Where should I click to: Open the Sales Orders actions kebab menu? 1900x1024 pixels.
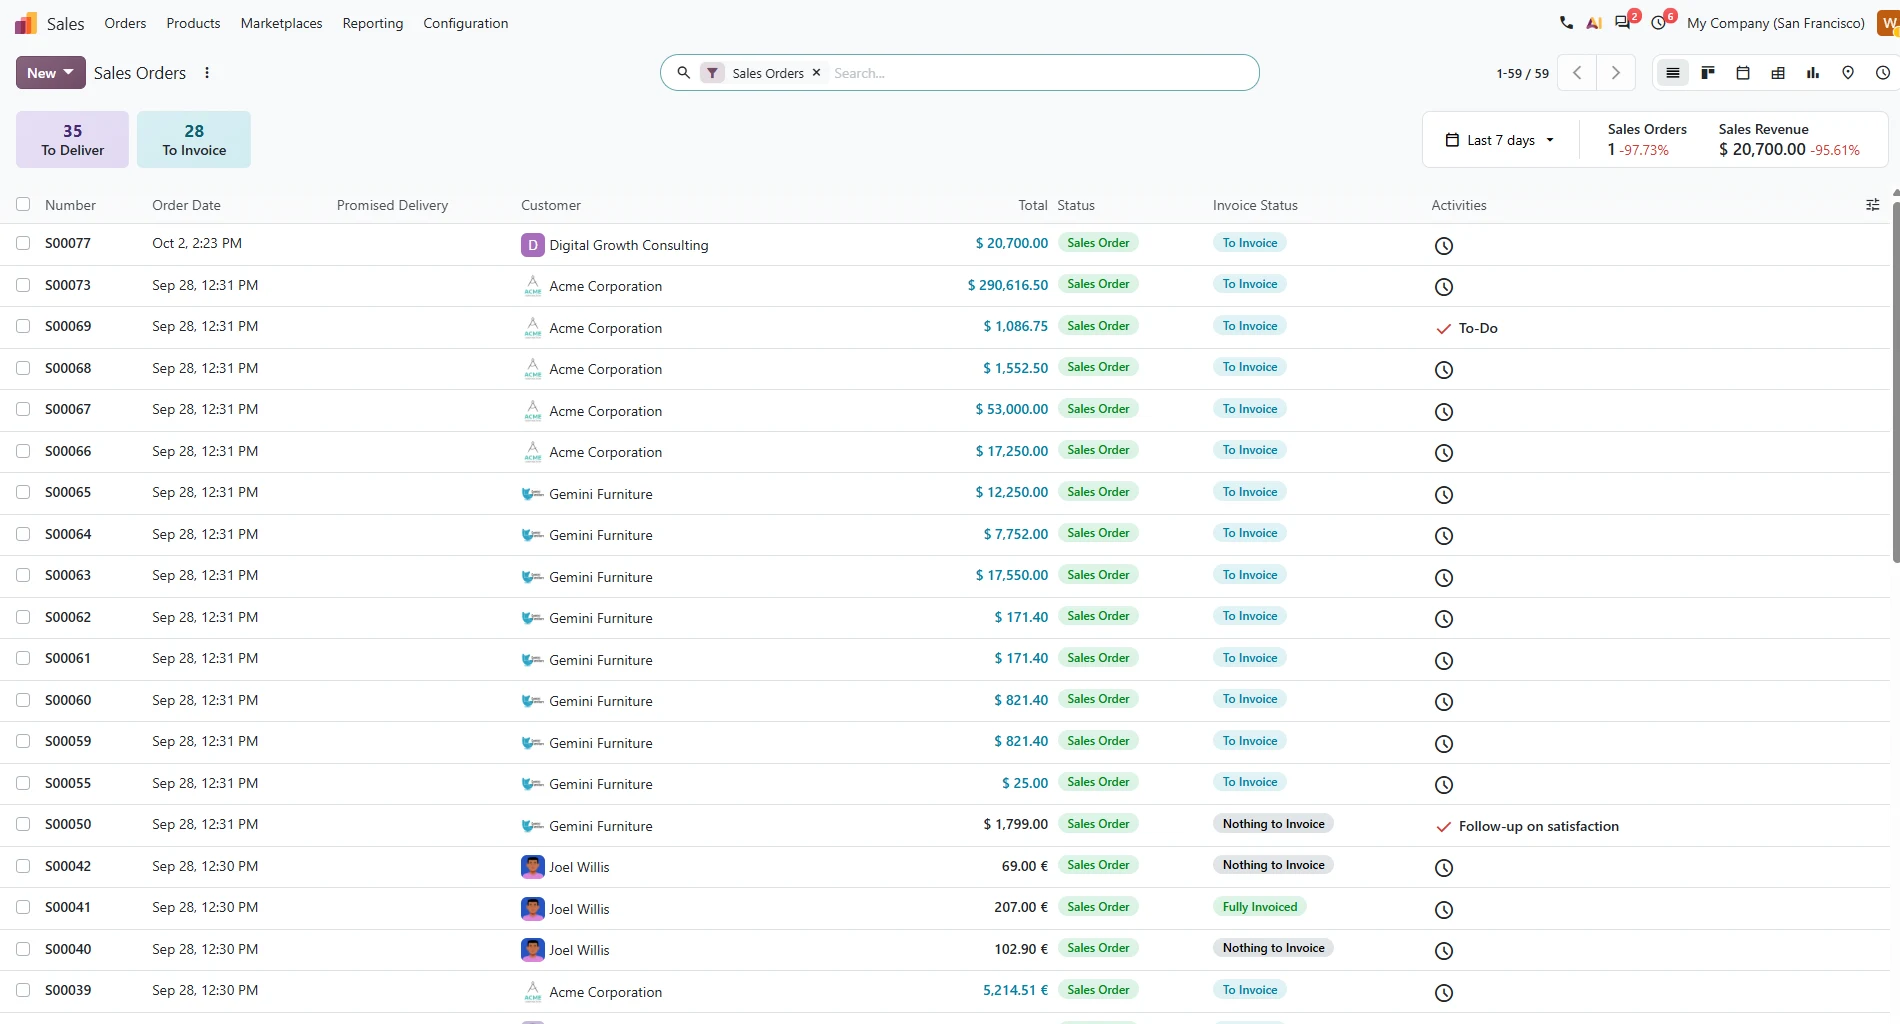click(207, 73)
